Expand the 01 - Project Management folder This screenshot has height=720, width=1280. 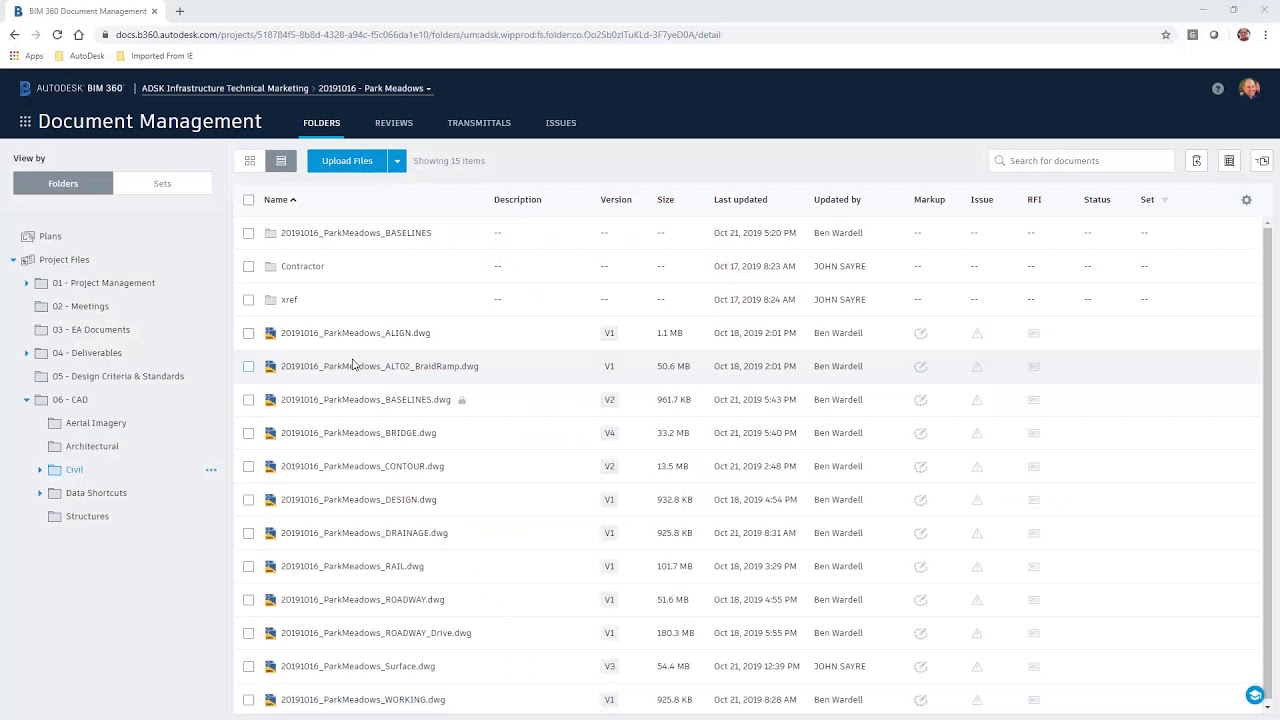pyautogui.click(x=27, y=283)
